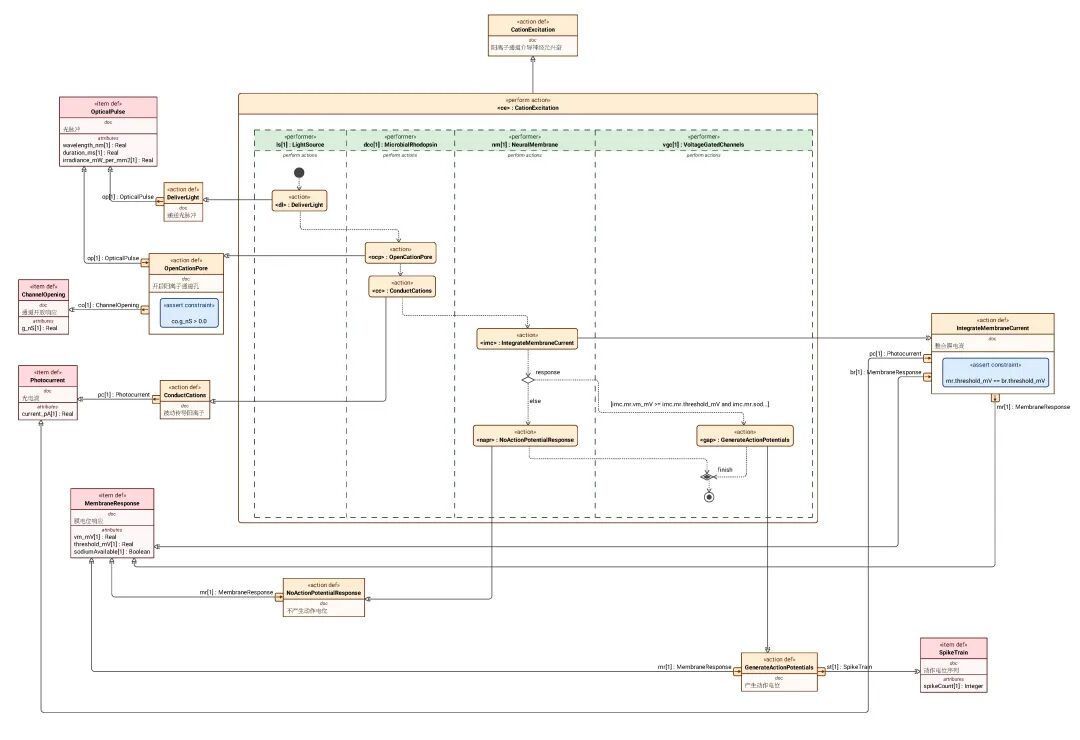Click the br[1] : MembraneResponse input pin

(x=928, y=377)
